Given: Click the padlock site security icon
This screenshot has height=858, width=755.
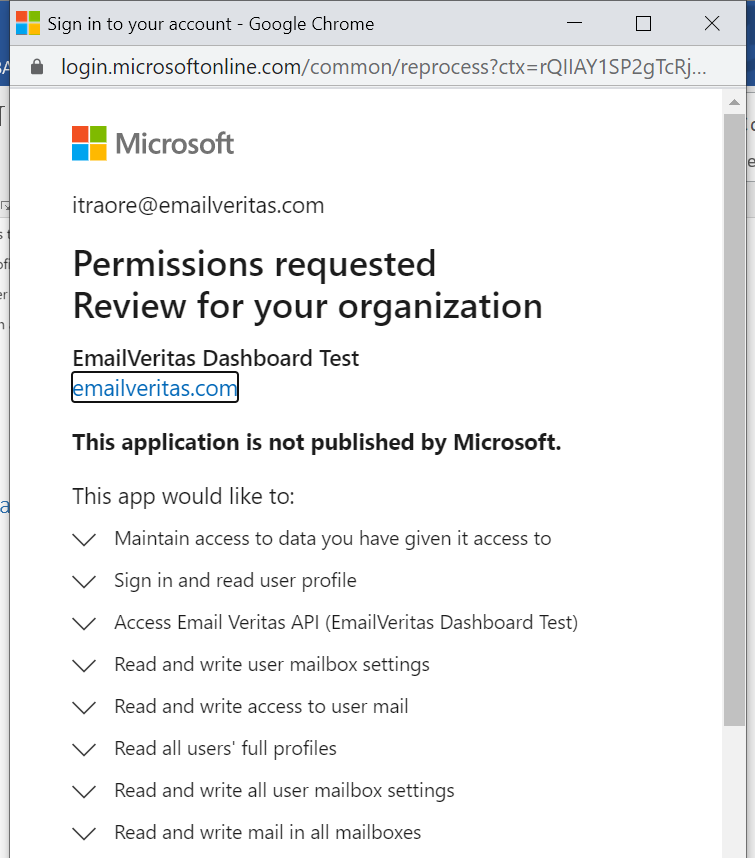Looking at the screenshot, I should pyautogui.click(x=37, y=67).
